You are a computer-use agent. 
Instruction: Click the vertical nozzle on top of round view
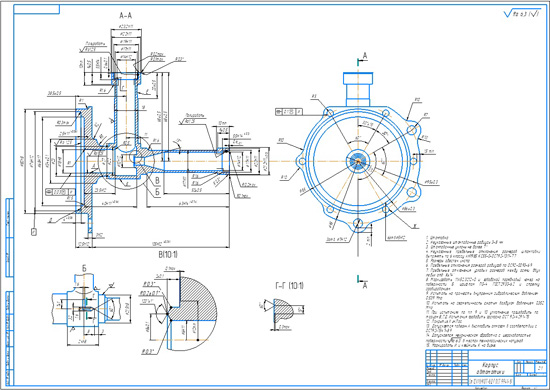[x=358, y=89]
